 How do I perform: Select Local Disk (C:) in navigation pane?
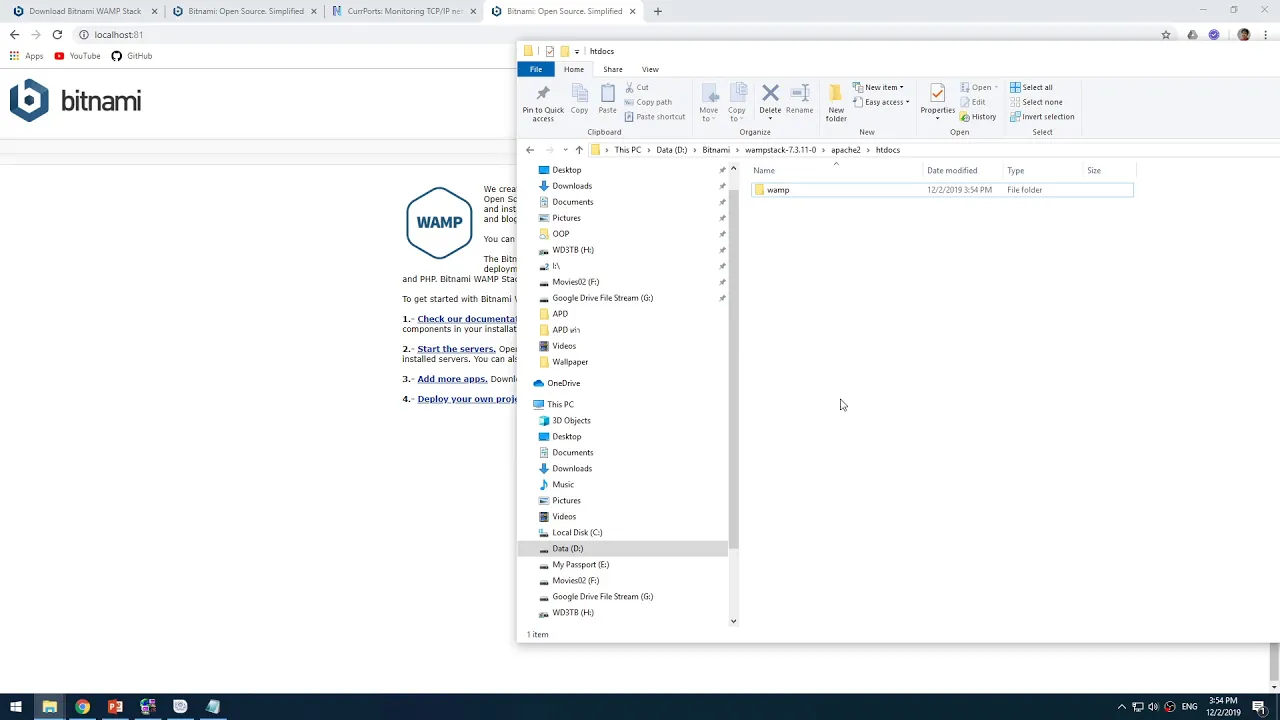(x=577, y=532)
